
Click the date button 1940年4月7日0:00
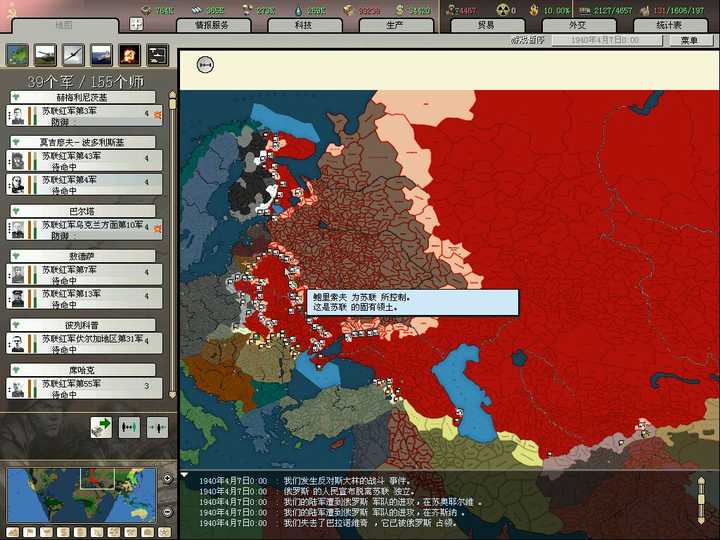tap(607, 40)
